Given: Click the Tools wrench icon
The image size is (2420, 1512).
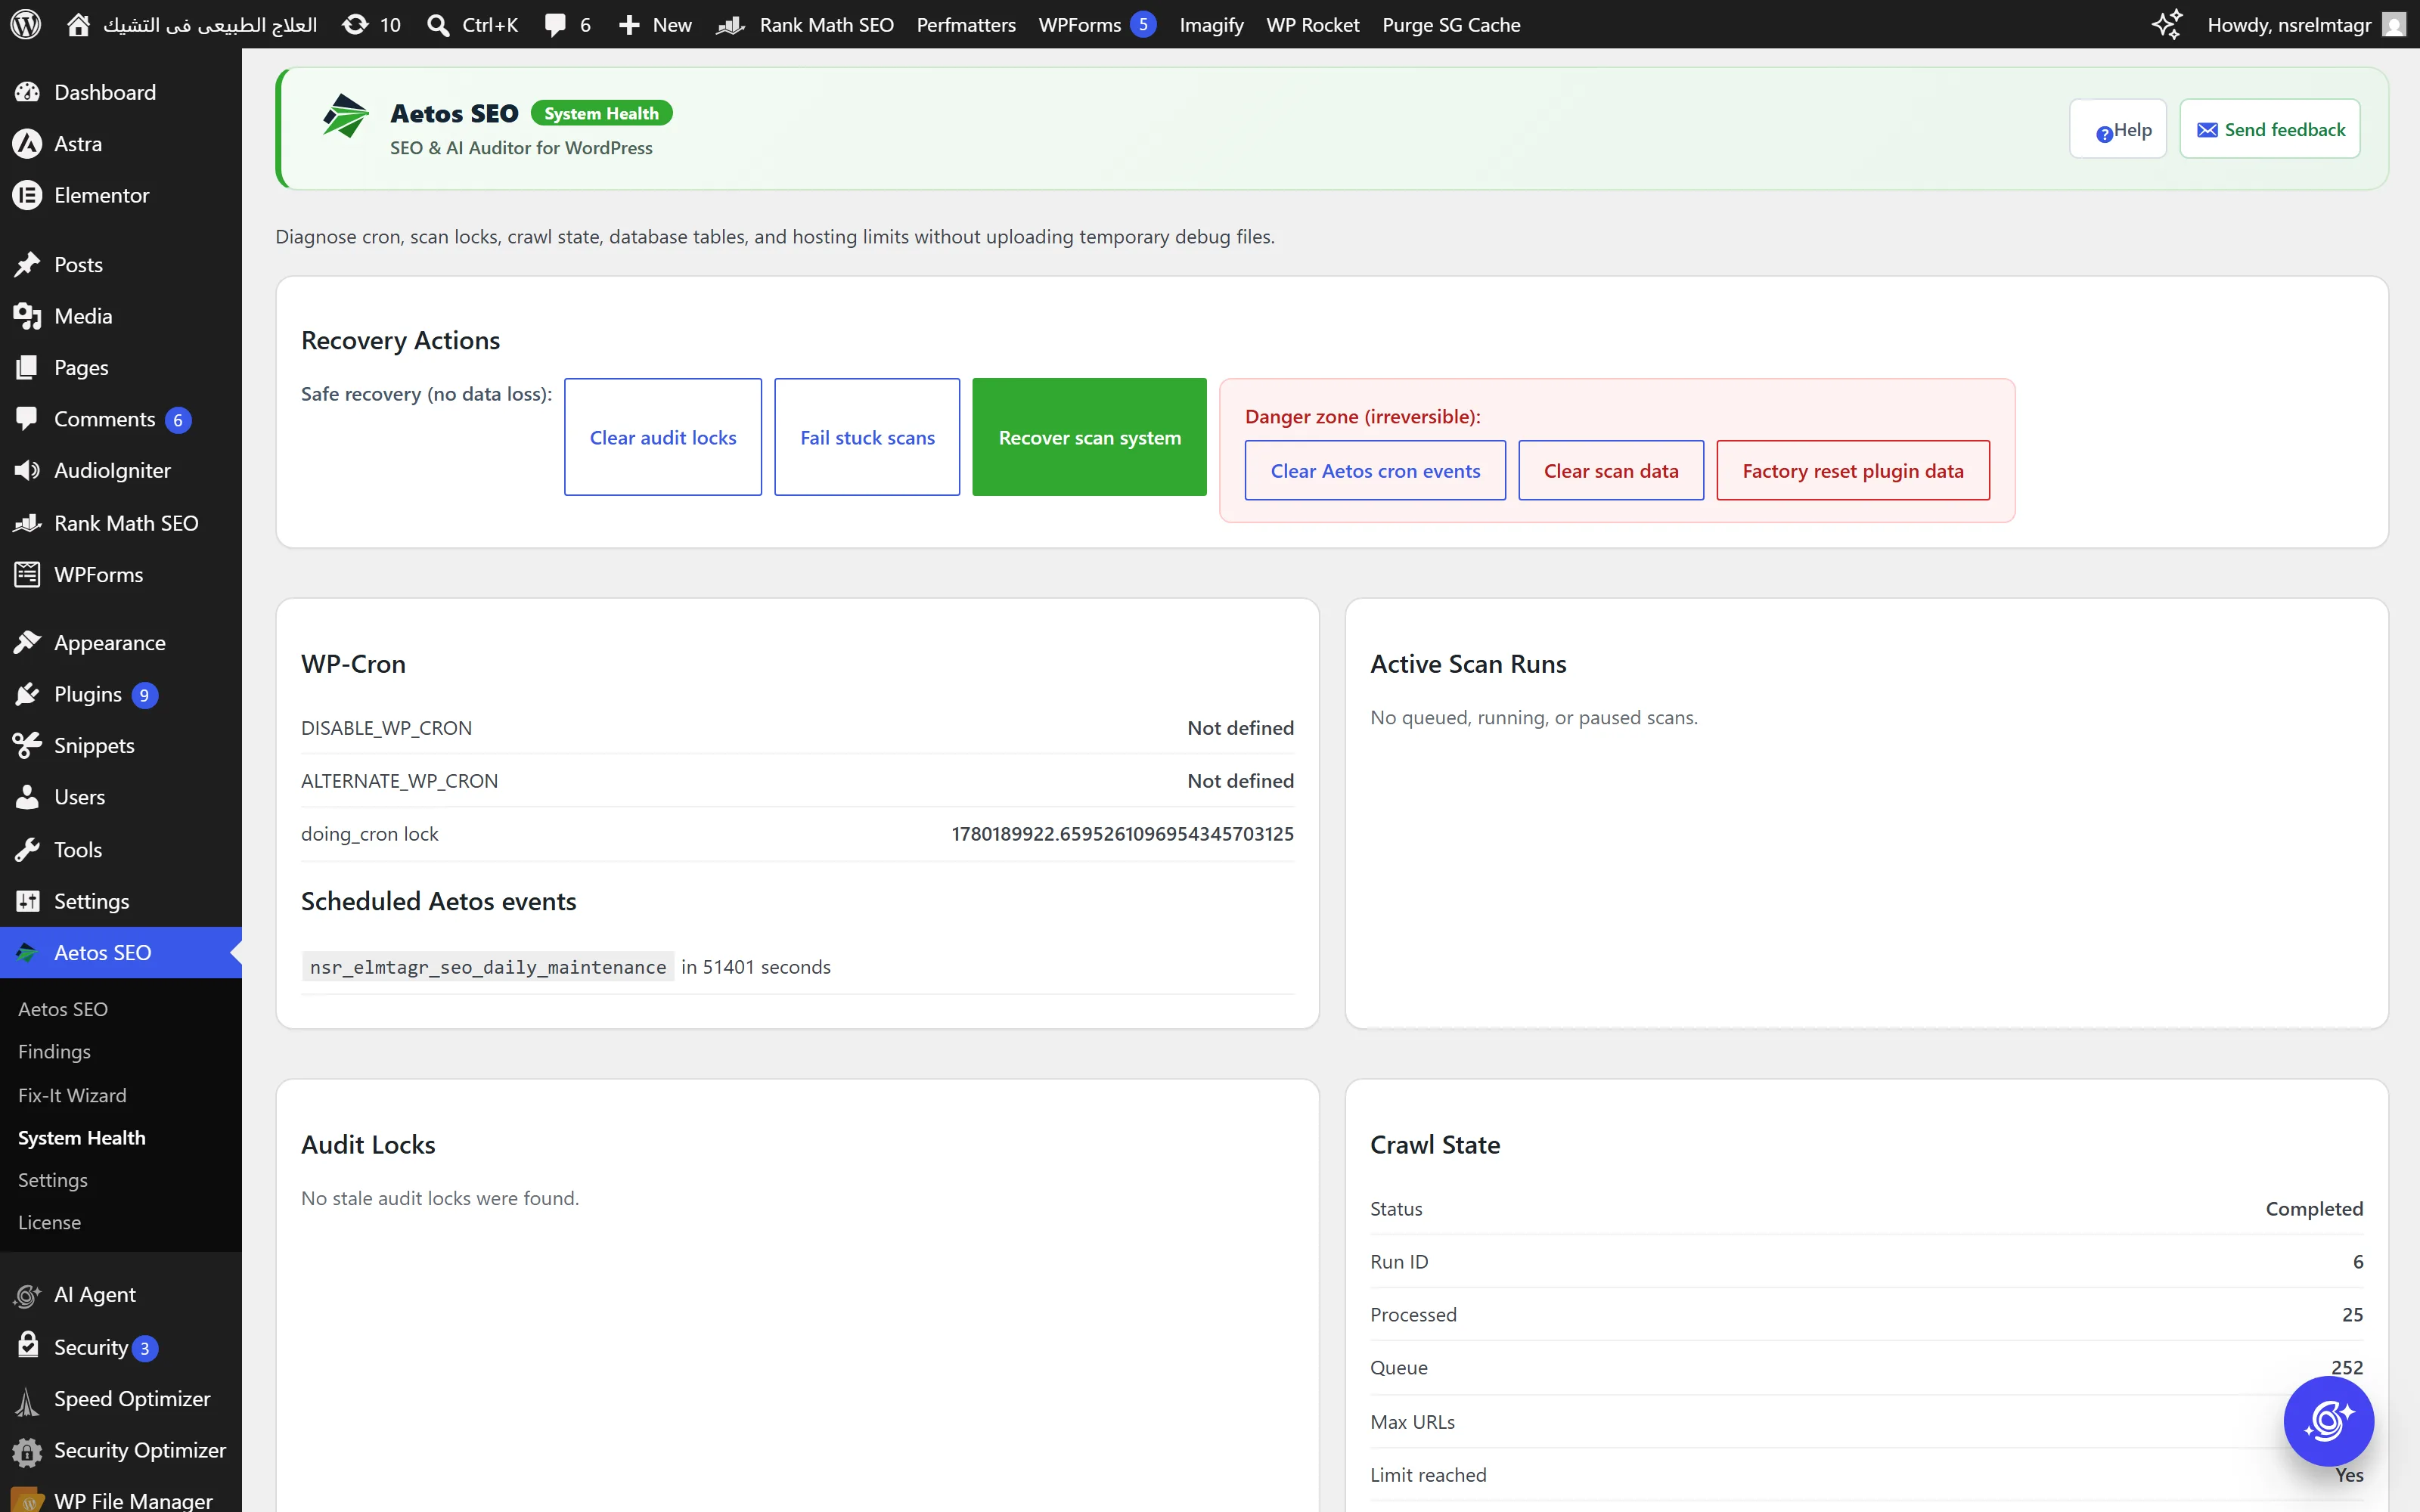Looking at the screenshot, I should (x=27, y=849).
